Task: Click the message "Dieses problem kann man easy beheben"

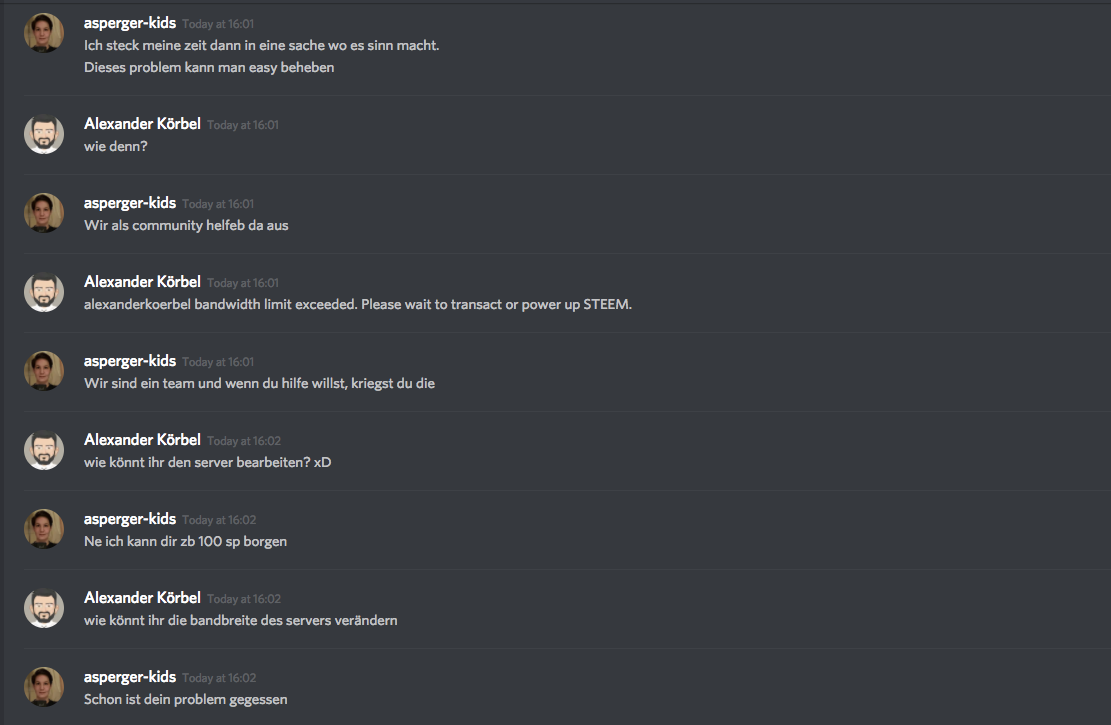Action: [x=209, y=67]
